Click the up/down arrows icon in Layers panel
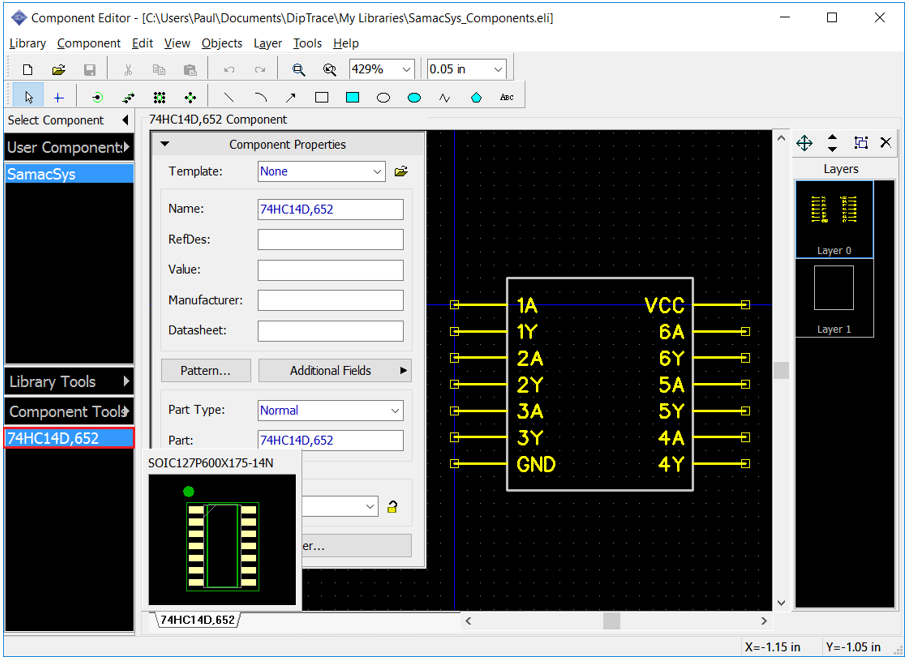 click(832, 143)
